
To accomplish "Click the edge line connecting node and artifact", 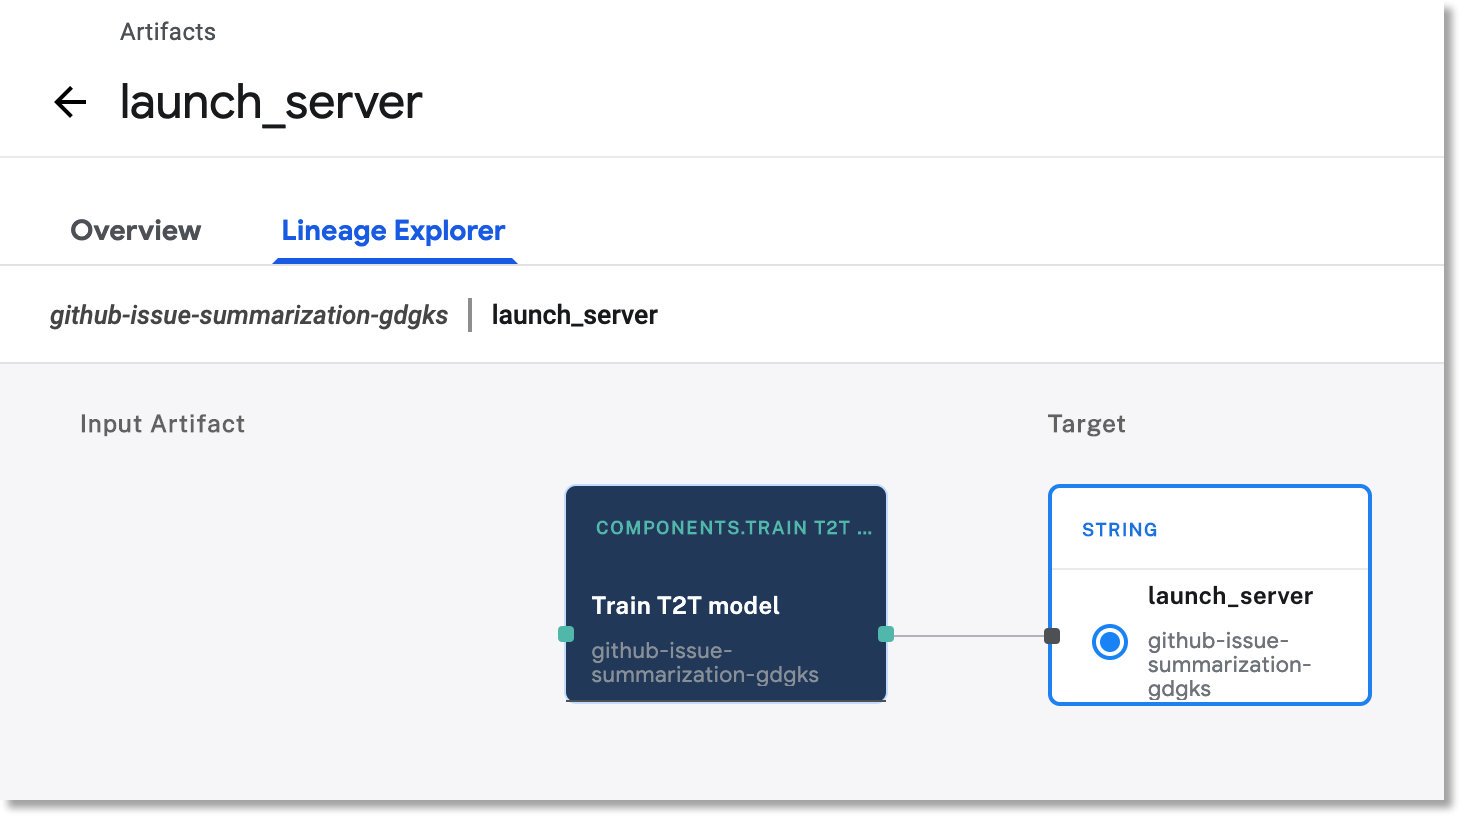I will tap(968, 634).
